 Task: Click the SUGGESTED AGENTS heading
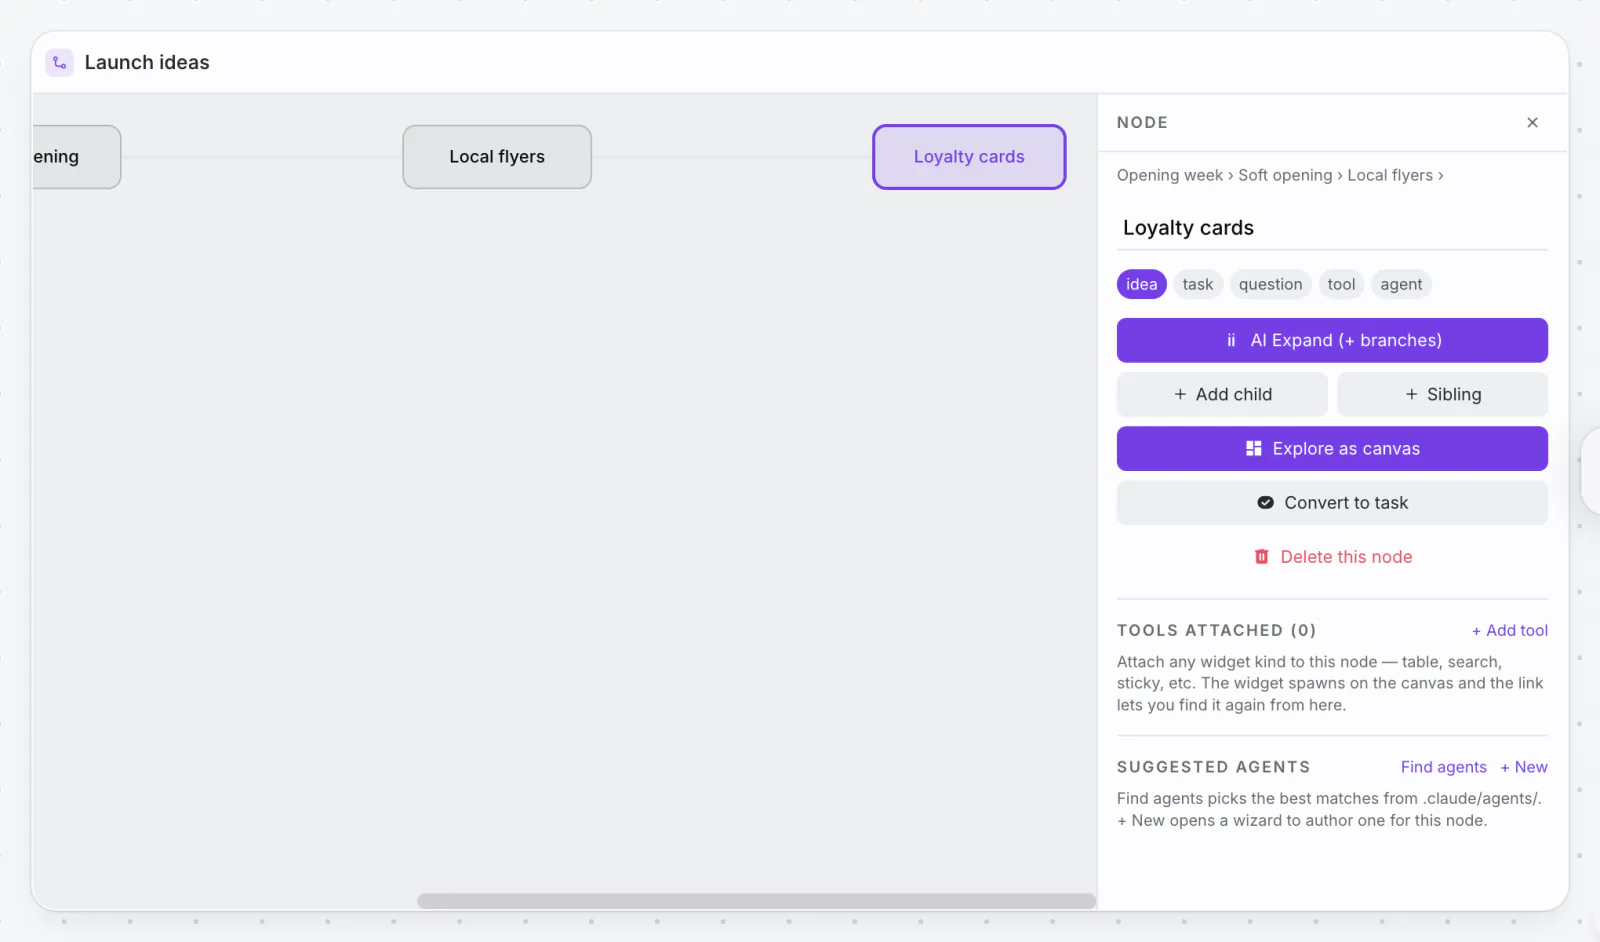(x=1213, y=767)
